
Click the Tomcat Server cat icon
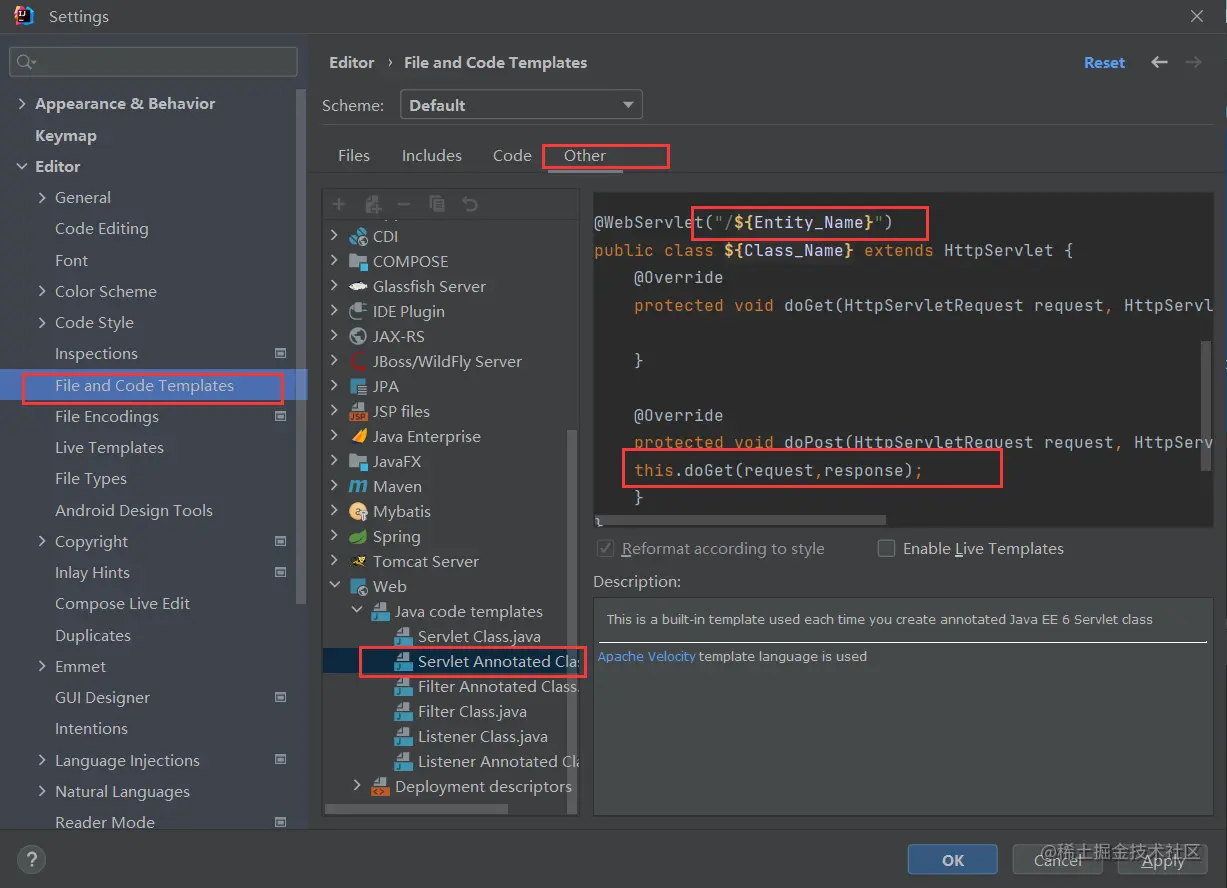click(358, 561)
